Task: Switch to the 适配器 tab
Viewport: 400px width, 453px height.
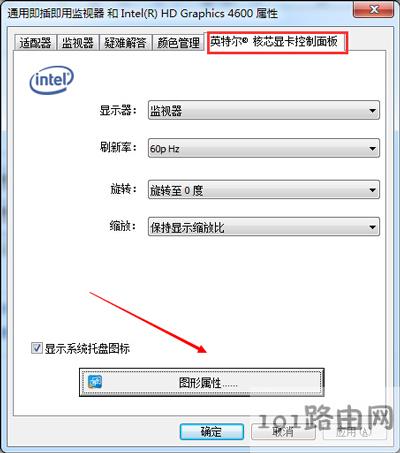Action: (35, 43)
